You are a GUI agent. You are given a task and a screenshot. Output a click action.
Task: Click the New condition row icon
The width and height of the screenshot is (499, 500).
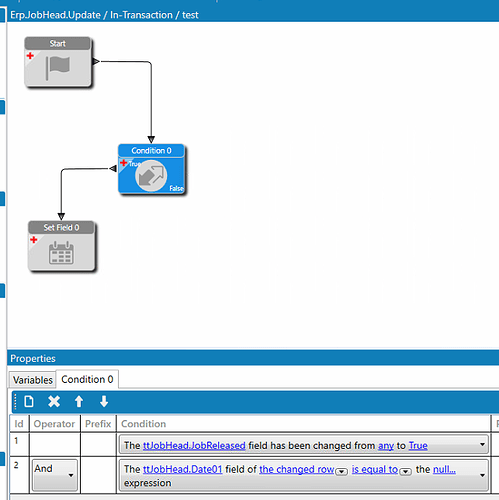click(29, 401)
